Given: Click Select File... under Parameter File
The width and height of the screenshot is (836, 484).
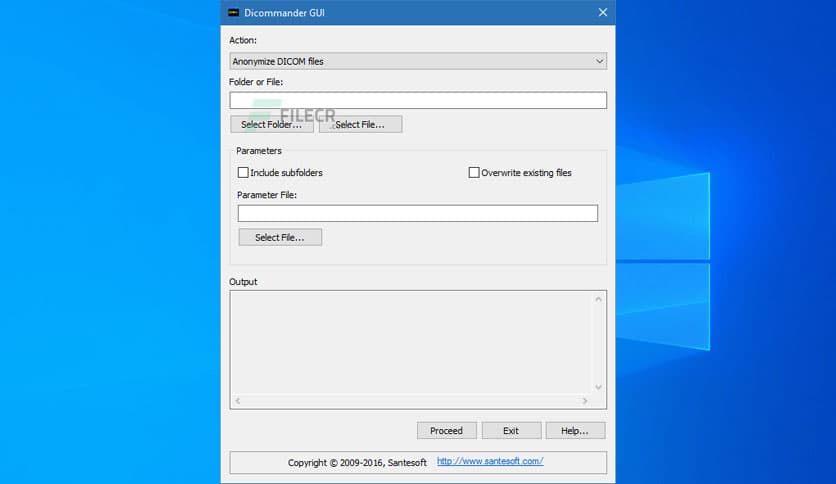Looking at the screenshot, I should tap(280, 237).
